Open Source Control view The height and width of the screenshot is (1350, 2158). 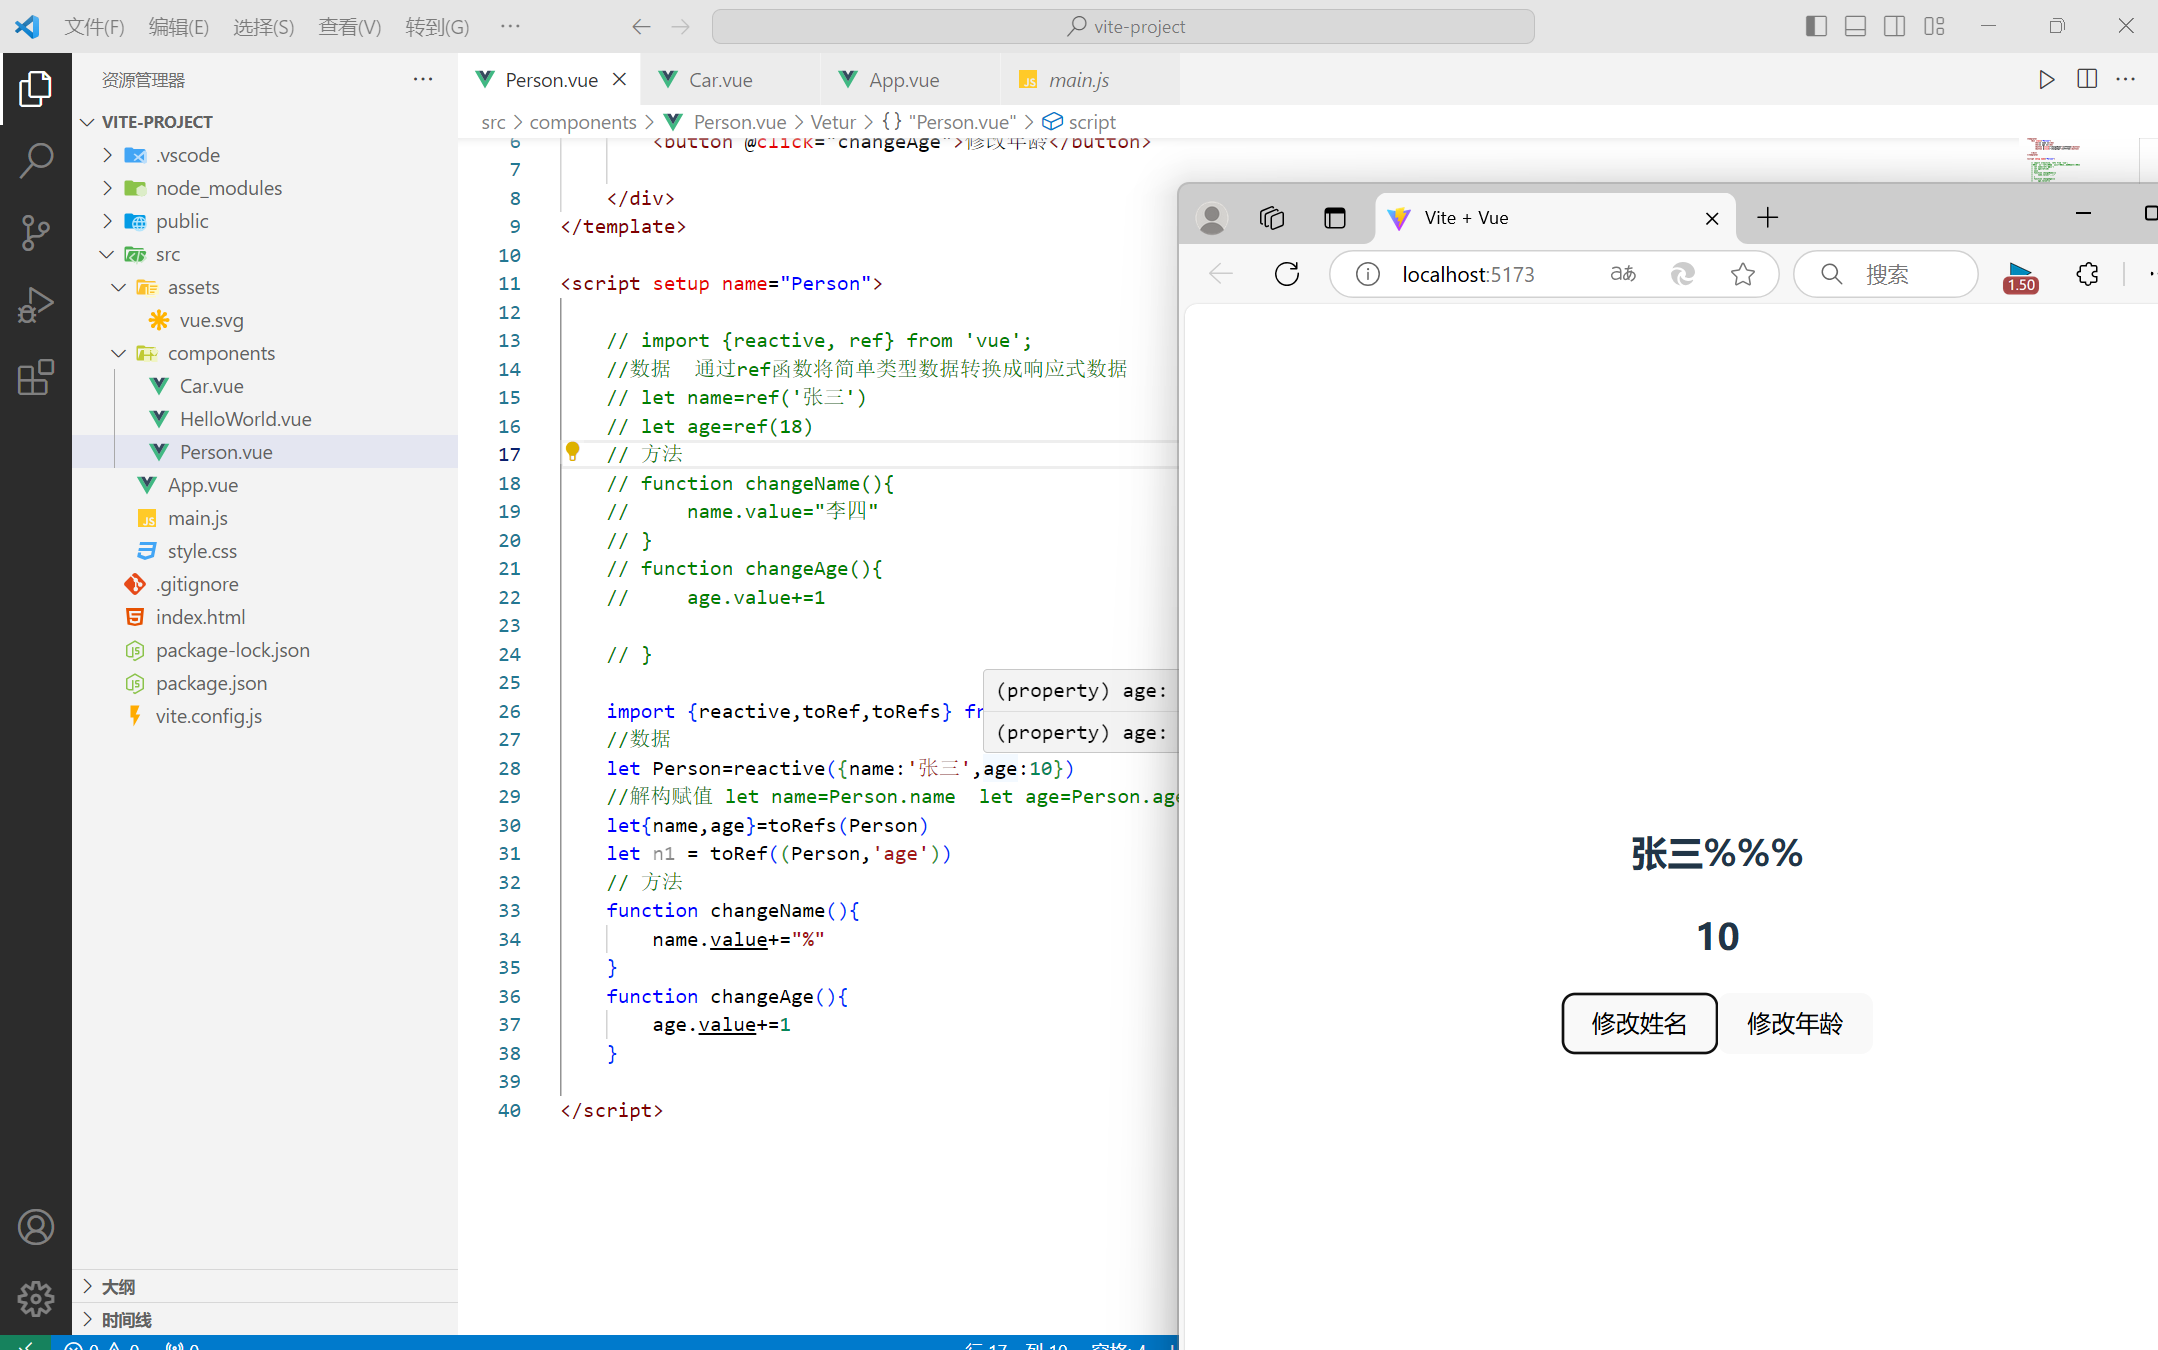36,232
